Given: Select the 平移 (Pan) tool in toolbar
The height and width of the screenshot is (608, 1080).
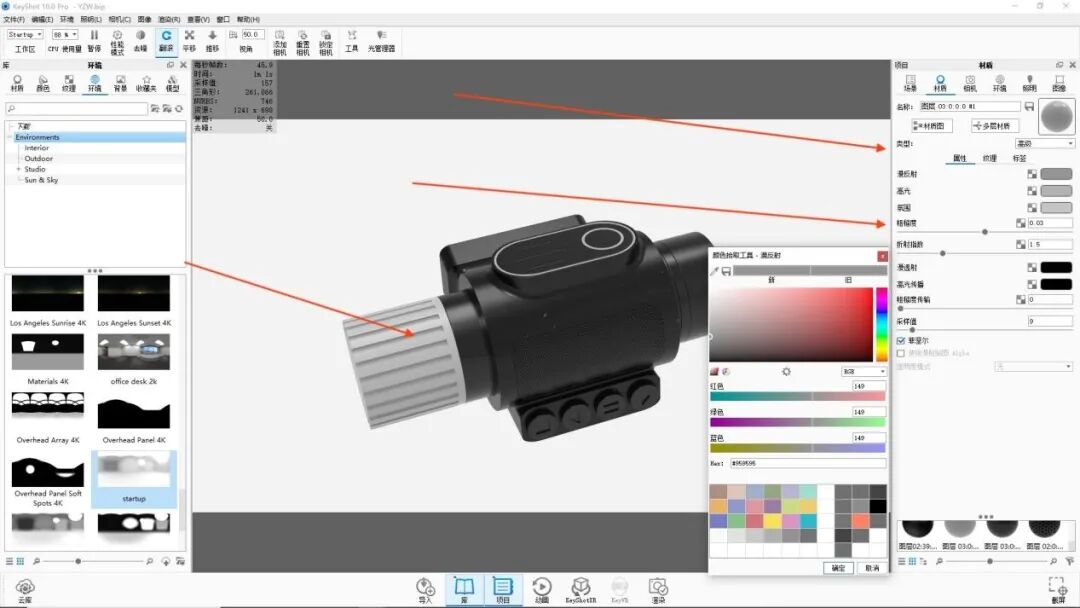Looking at the screenshot, I should (190, 38).
